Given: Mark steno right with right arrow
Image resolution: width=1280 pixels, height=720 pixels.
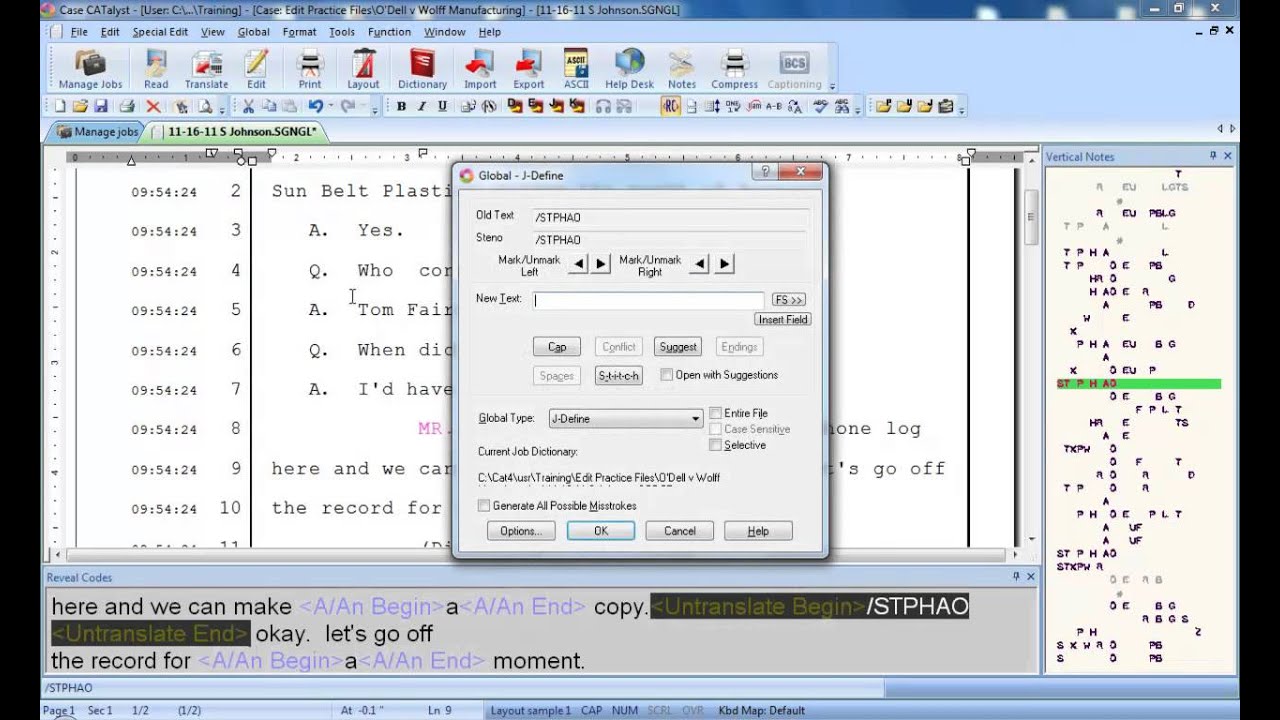Looking at the screenshot, I should (725, 264).
